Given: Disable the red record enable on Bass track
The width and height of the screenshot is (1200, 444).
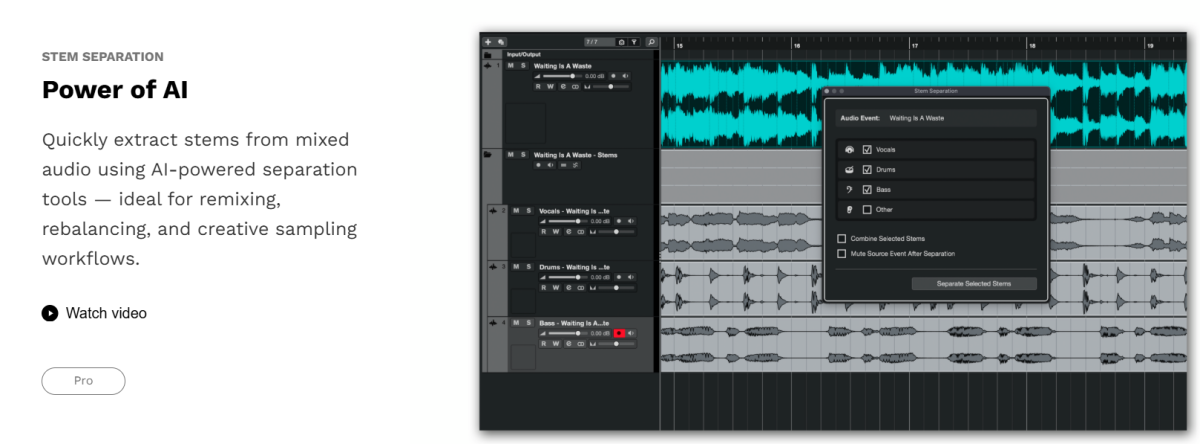Looking at the screenshot, I should point(619,333).
